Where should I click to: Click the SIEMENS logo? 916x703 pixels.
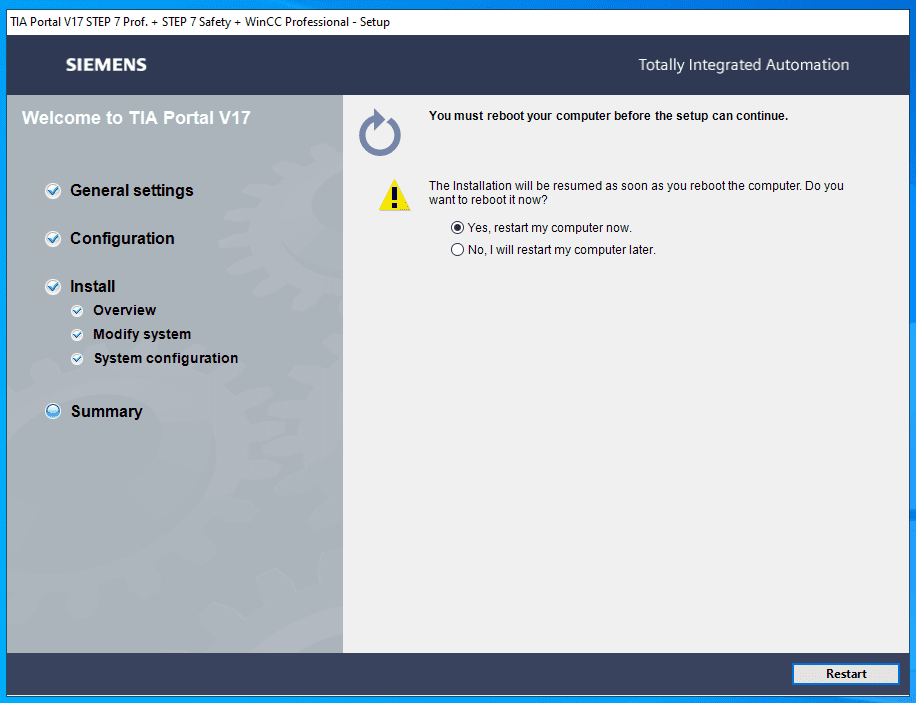click(106, 65)
